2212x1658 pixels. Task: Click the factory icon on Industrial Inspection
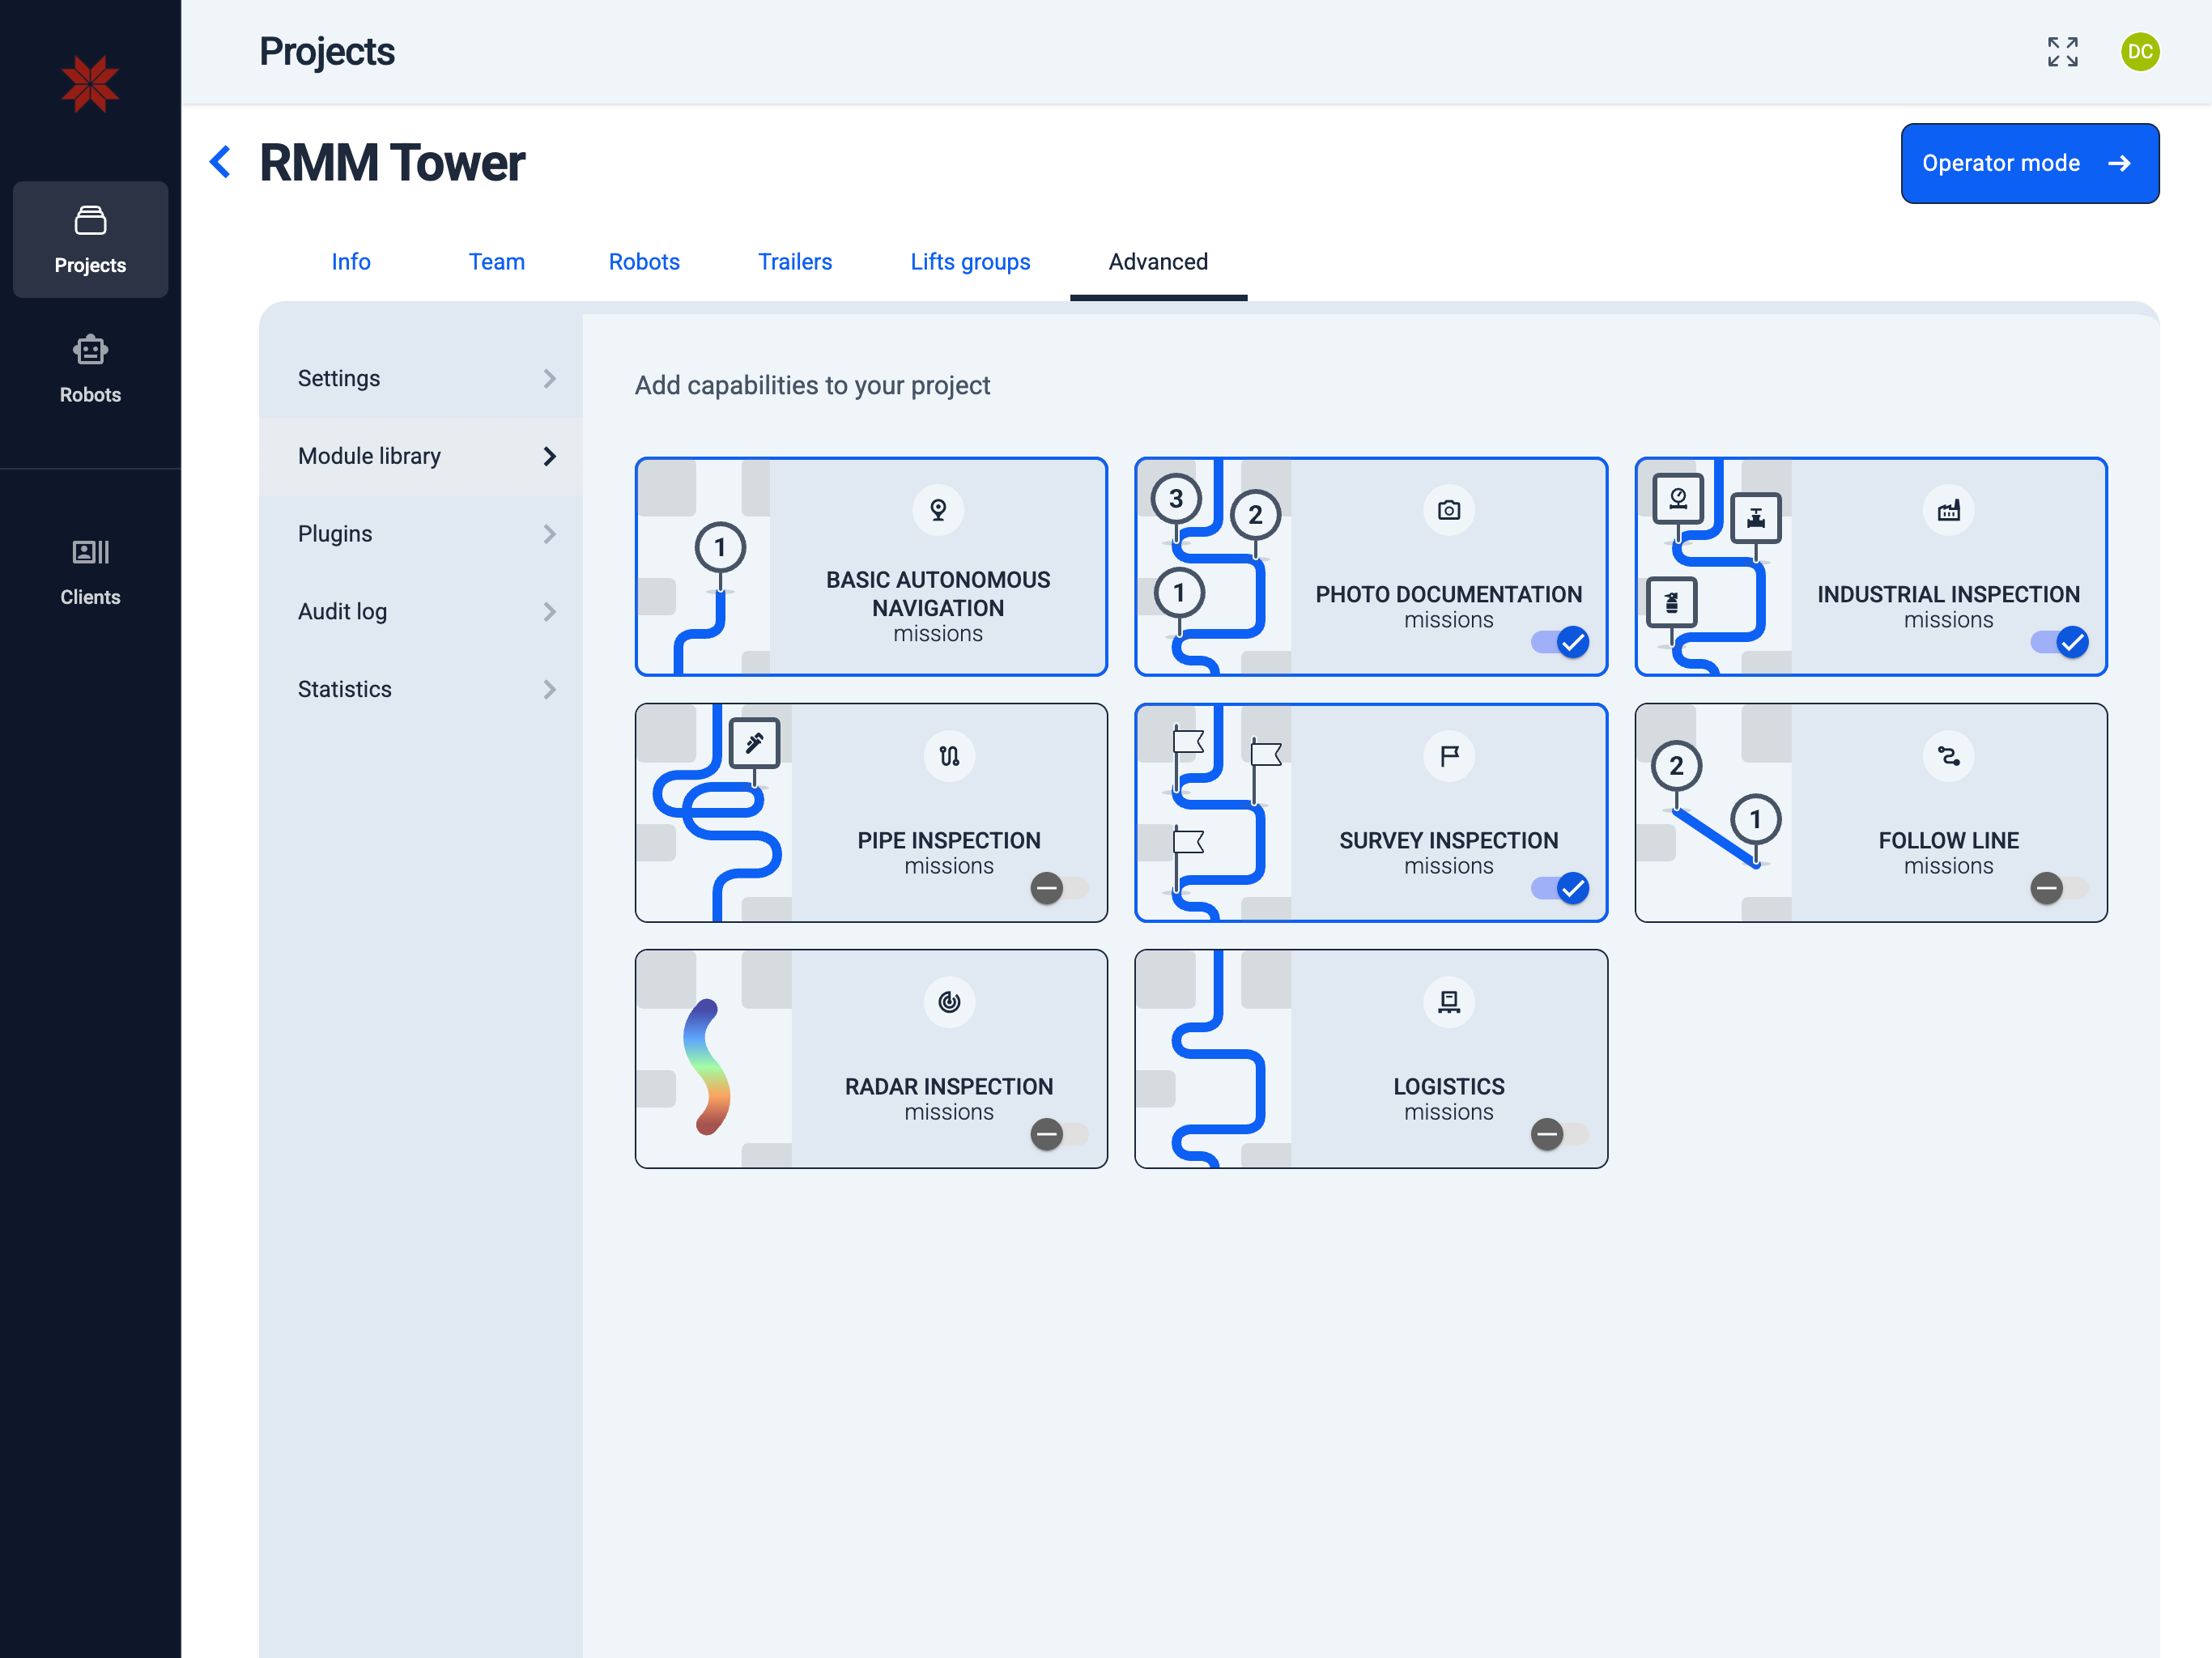(x=1948, y=511)
